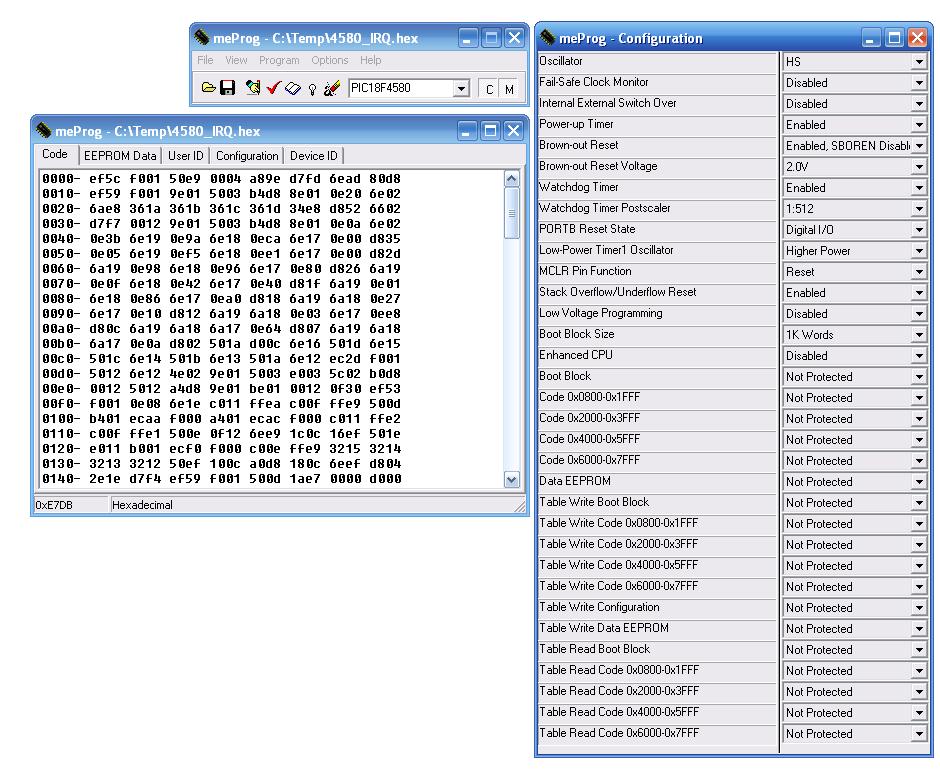
Task: Click the code row starting with 0000-
Action: click(x=221, y=179)
